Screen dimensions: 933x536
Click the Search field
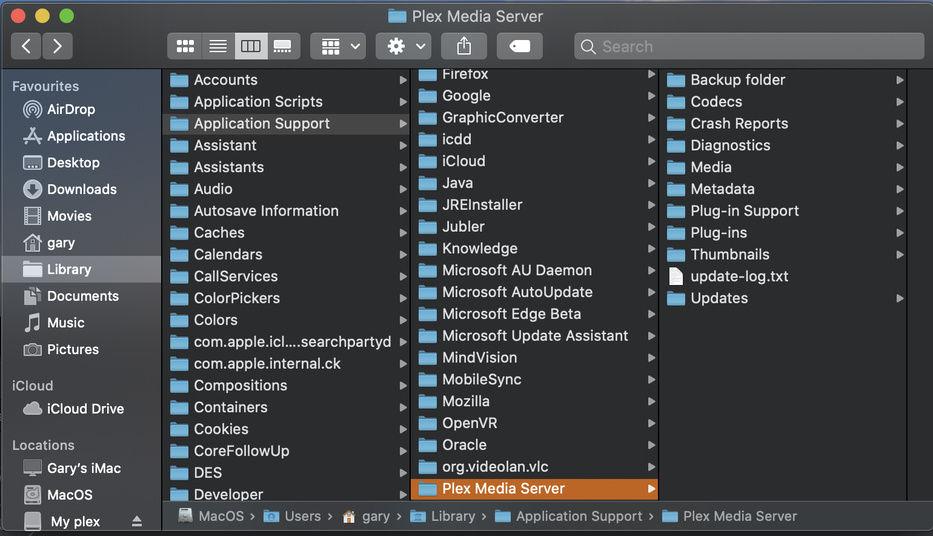point(750,46)
